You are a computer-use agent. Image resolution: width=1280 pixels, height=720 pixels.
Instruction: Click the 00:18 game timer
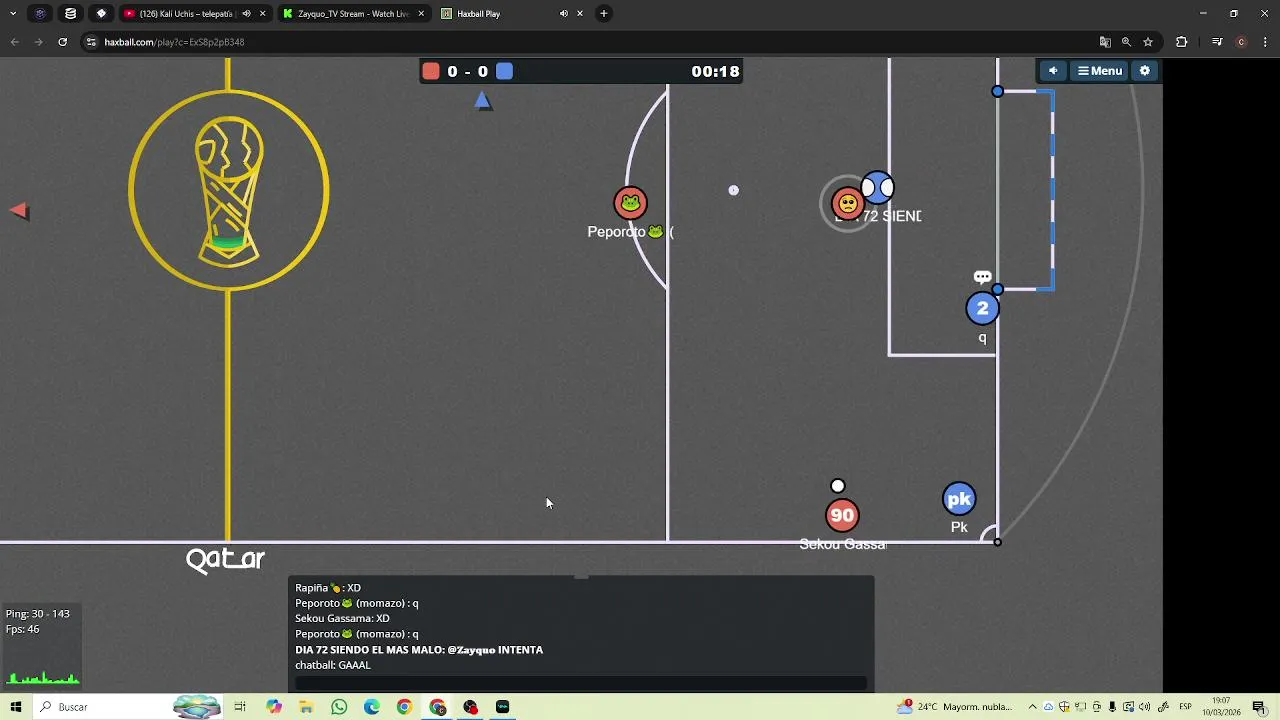coord(715,71)
